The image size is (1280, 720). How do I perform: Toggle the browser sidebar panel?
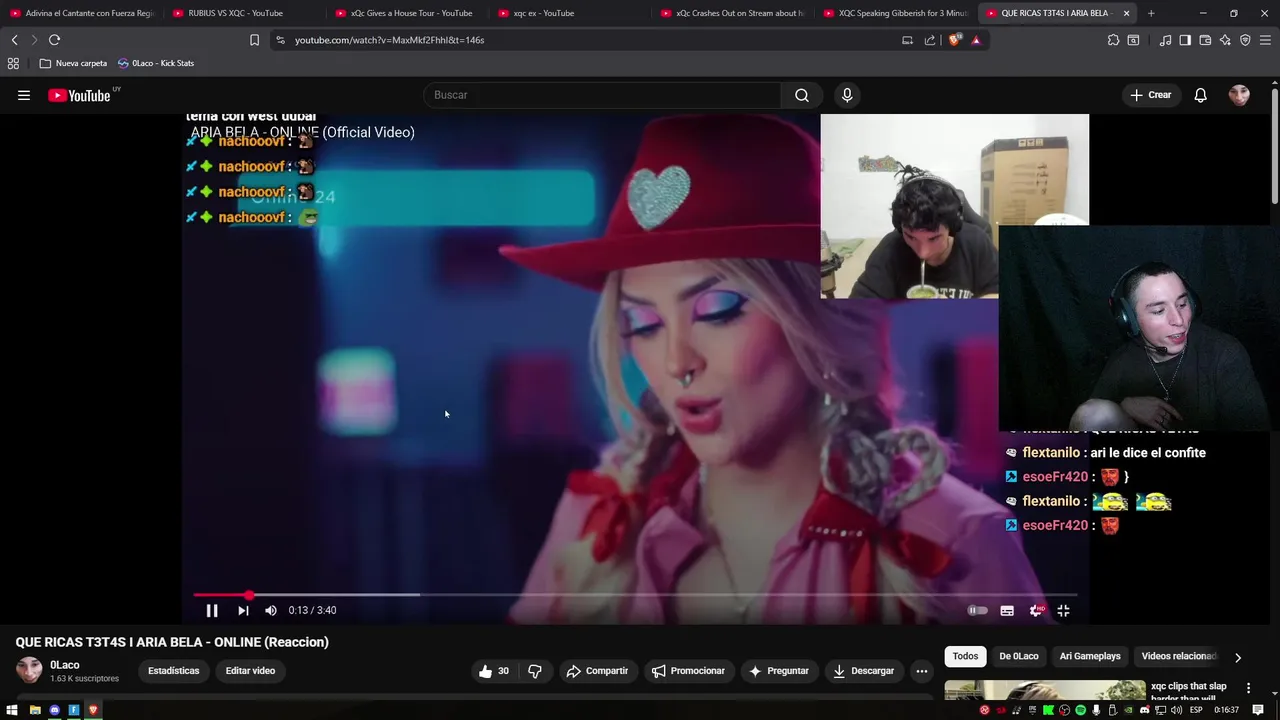pos(1185,40)
